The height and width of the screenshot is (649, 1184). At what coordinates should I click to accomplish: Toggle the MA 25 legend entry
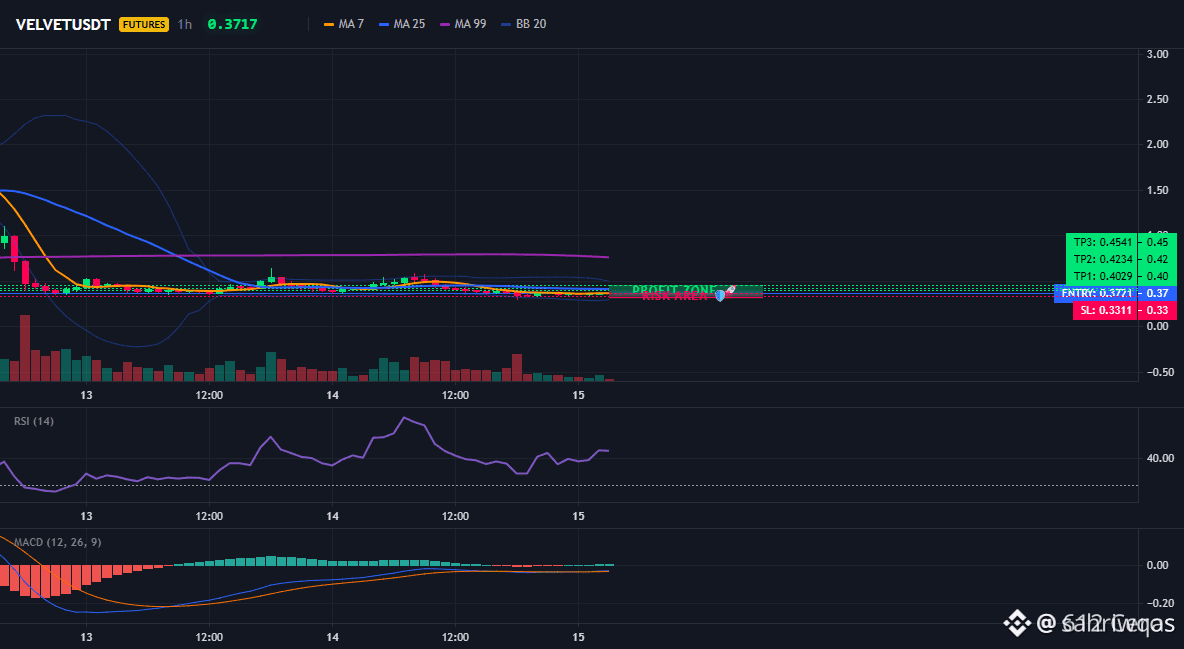(402, 24)
